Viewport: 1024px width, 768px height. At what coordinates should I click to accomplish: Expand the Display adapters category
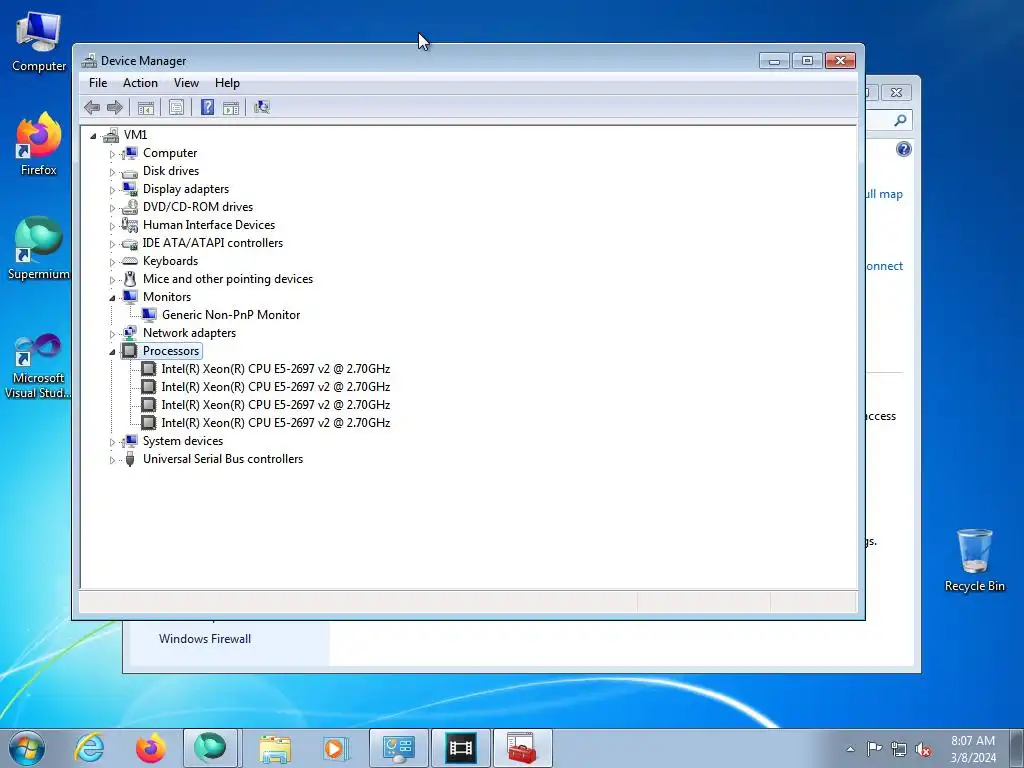pyautogui.click(x=112, y=190)
